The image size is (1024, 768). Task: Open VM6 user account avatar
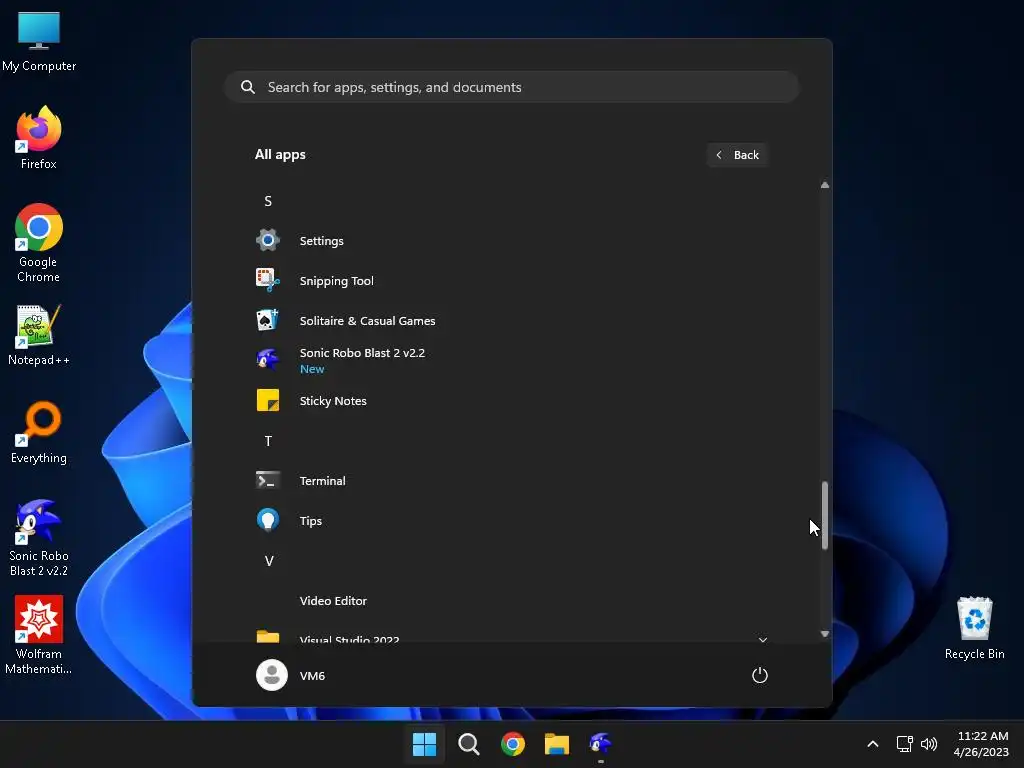pos(272,675)
